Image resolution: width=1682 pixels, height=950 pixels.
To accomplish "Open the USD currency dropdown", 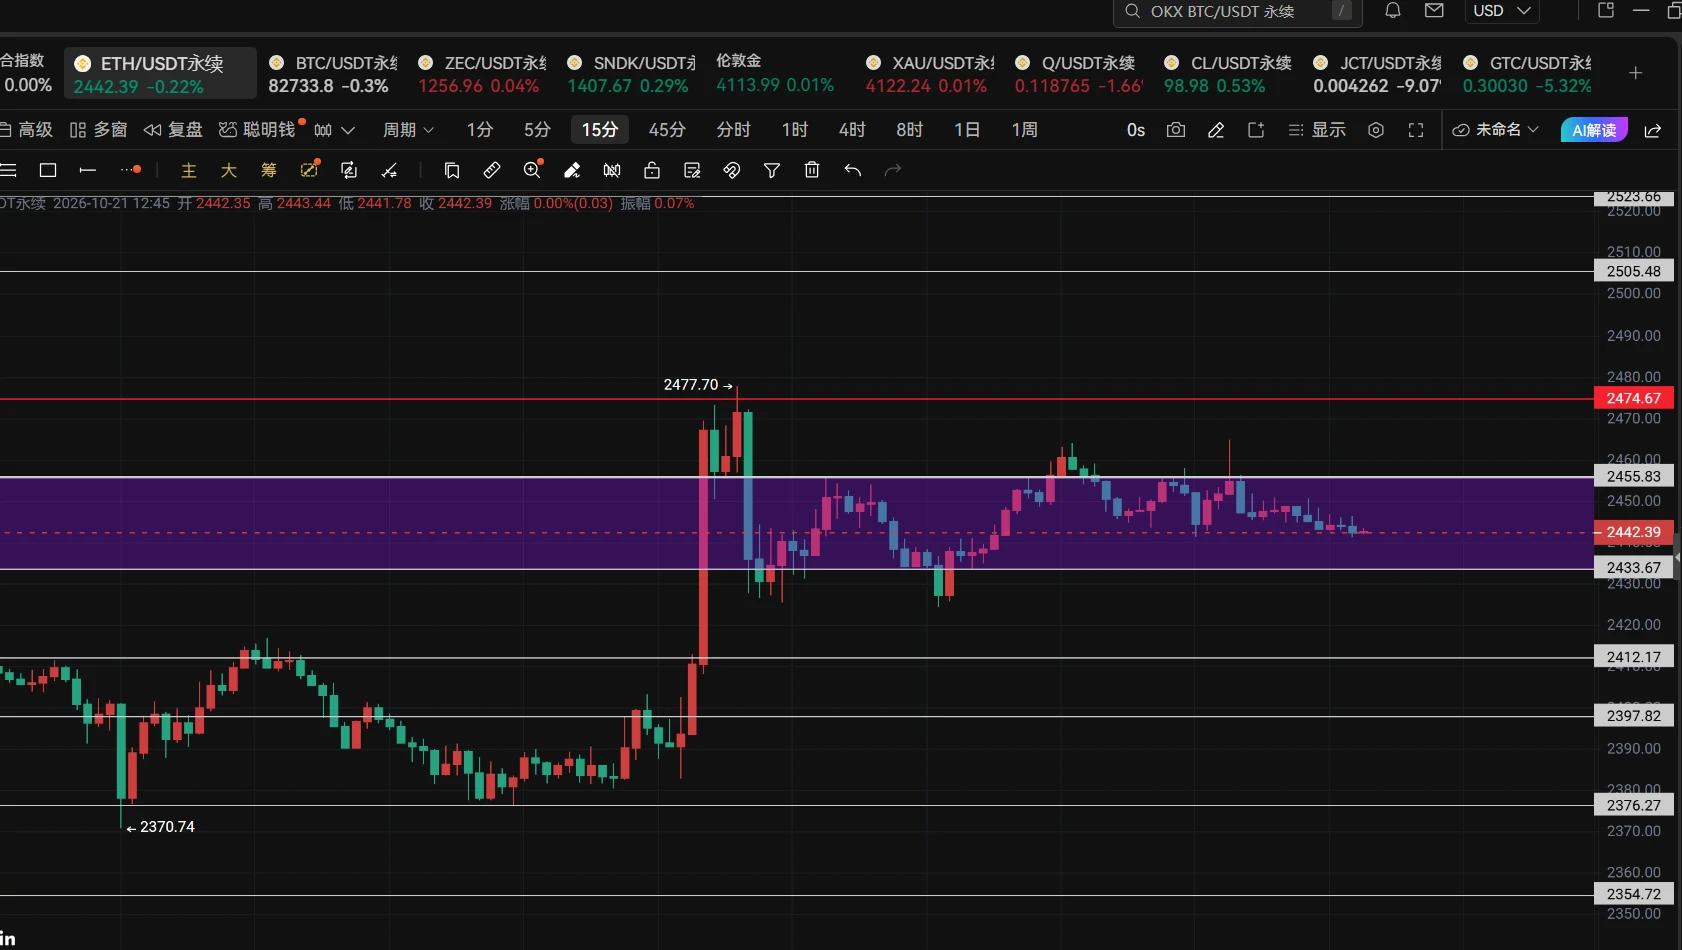I will tap(1502, 11).
